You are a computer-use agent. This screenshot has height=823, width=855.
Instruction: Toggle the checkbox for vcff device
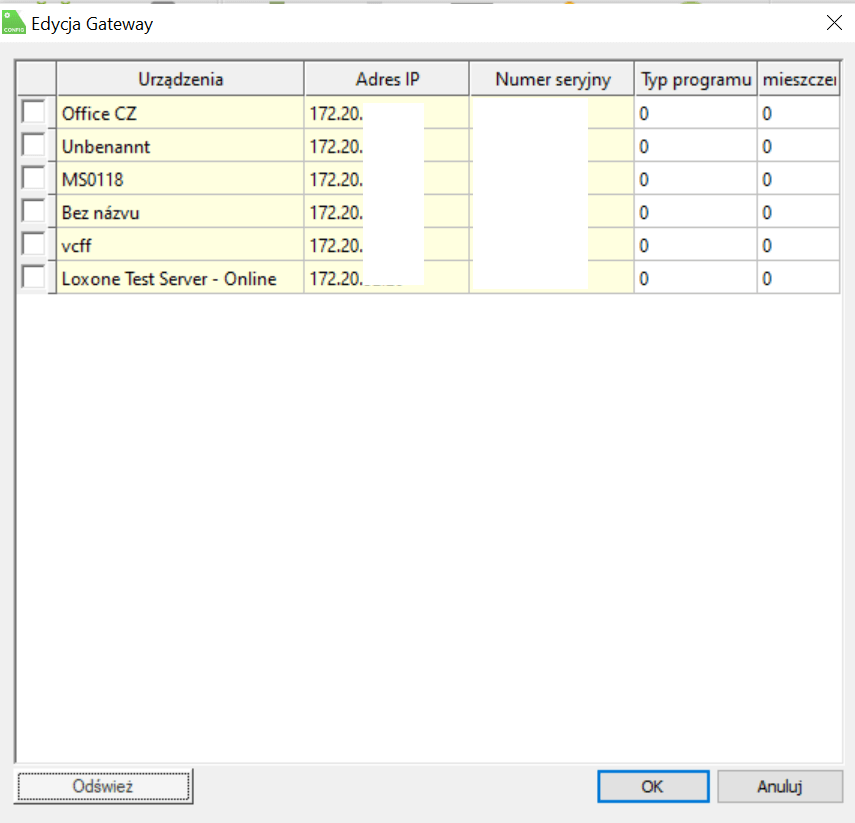(34, 245)
